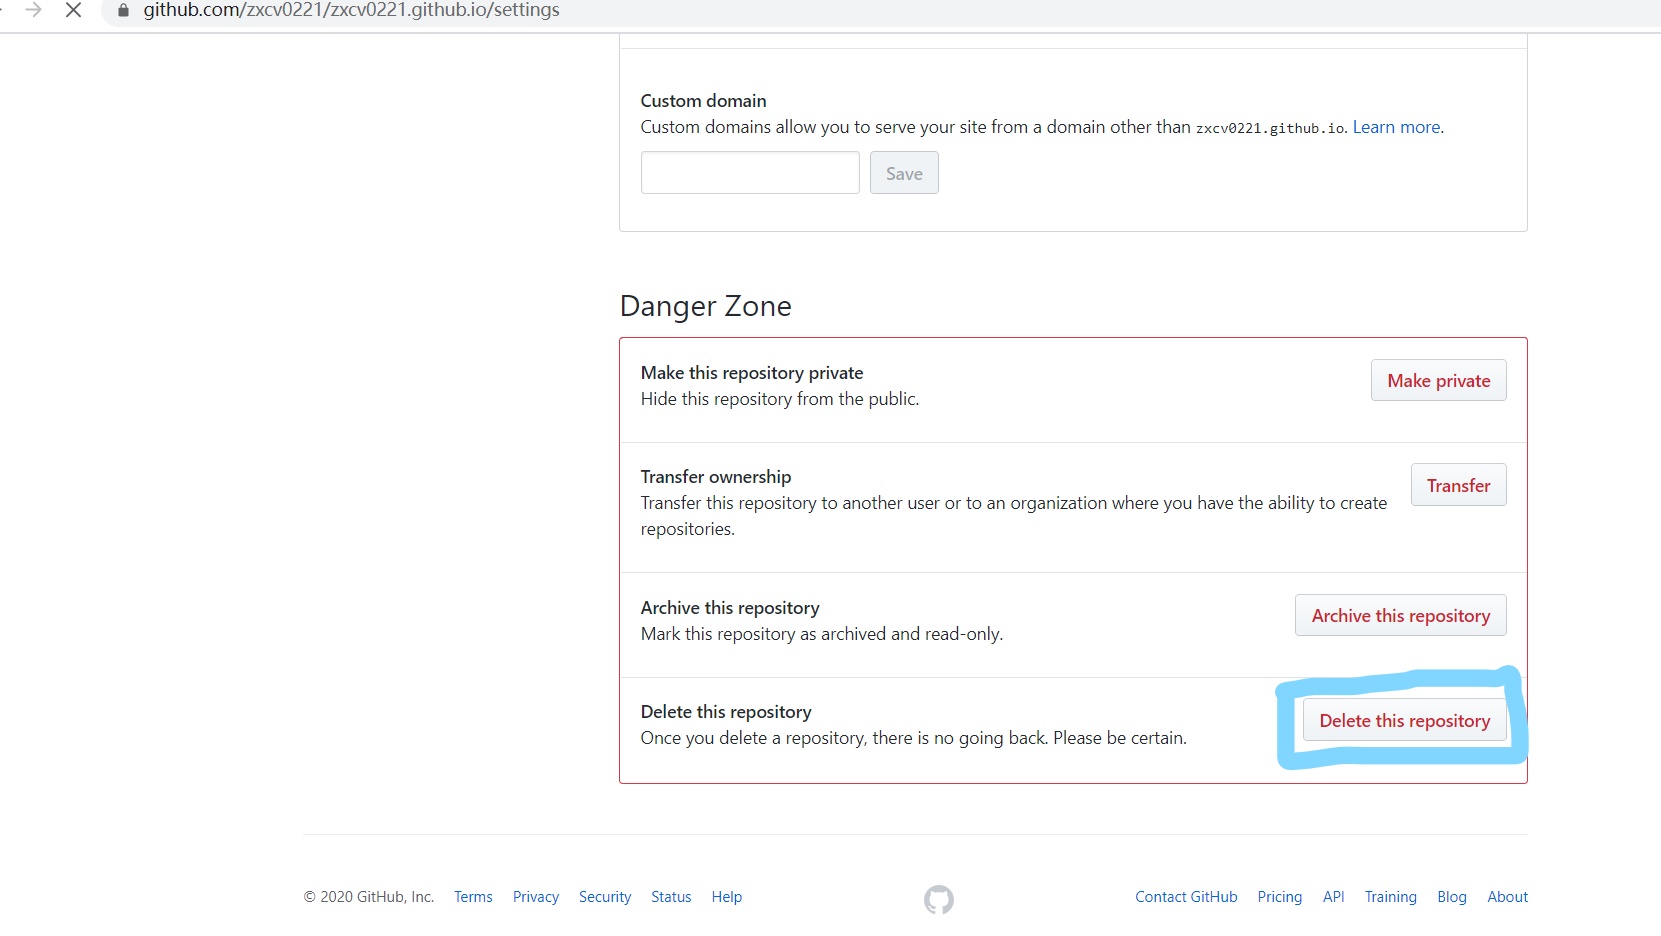Open the Blog footer link

coord(1452,897)
